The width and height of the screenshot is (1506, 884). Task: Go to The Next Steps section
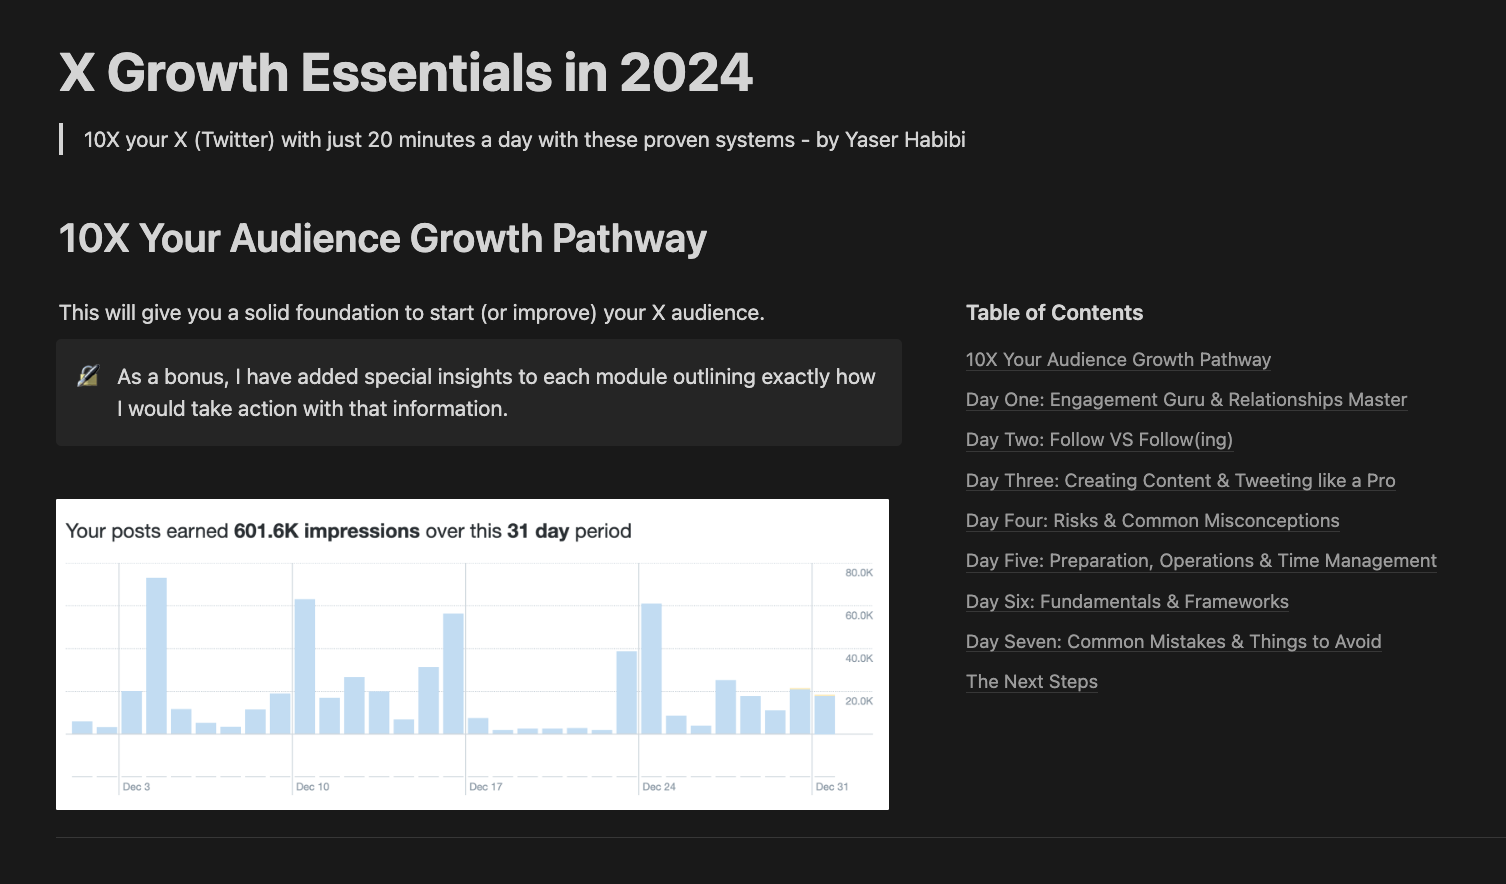click(x=1031, y=682)
